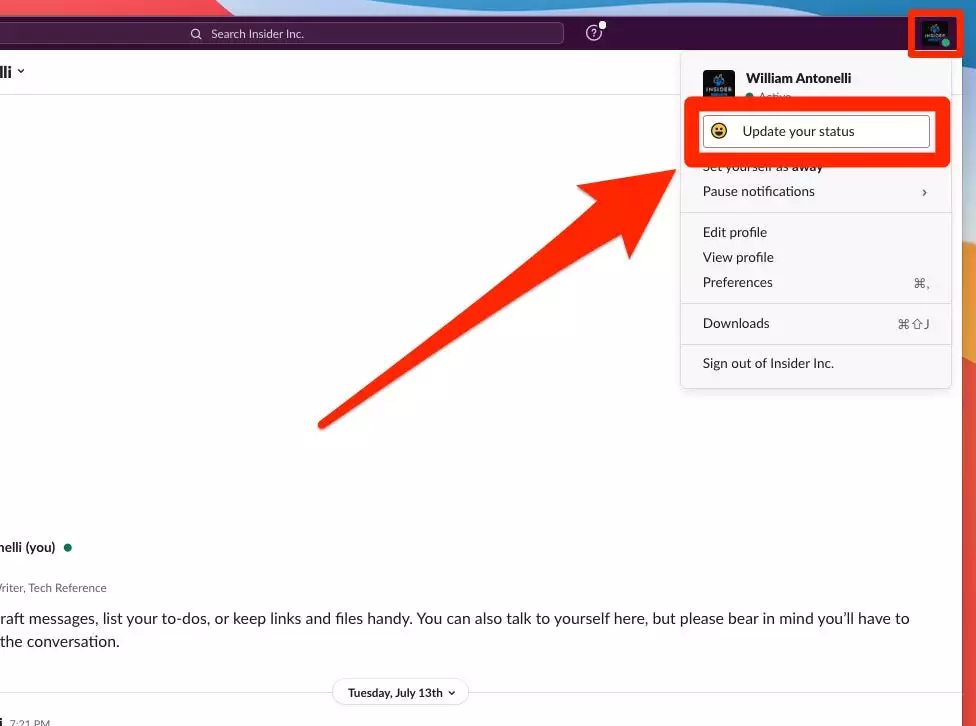Click William Antonelli's avatar in the menu
976x726 pixels.
pyautogui.click(x=719, y=83)
